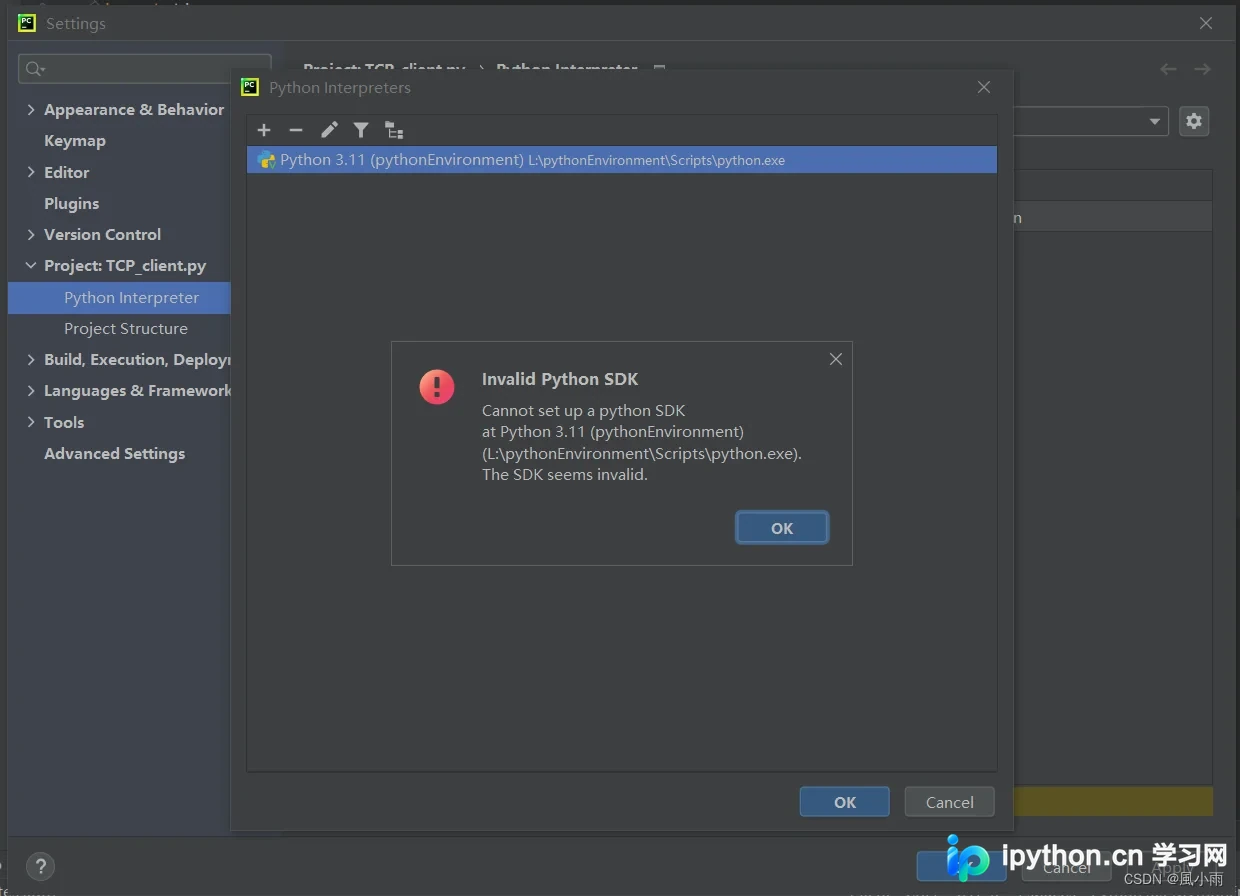The width and height of the screenshot is (1240, 896).
Task: Open help with the question mark icon
Action: point(40,866)
